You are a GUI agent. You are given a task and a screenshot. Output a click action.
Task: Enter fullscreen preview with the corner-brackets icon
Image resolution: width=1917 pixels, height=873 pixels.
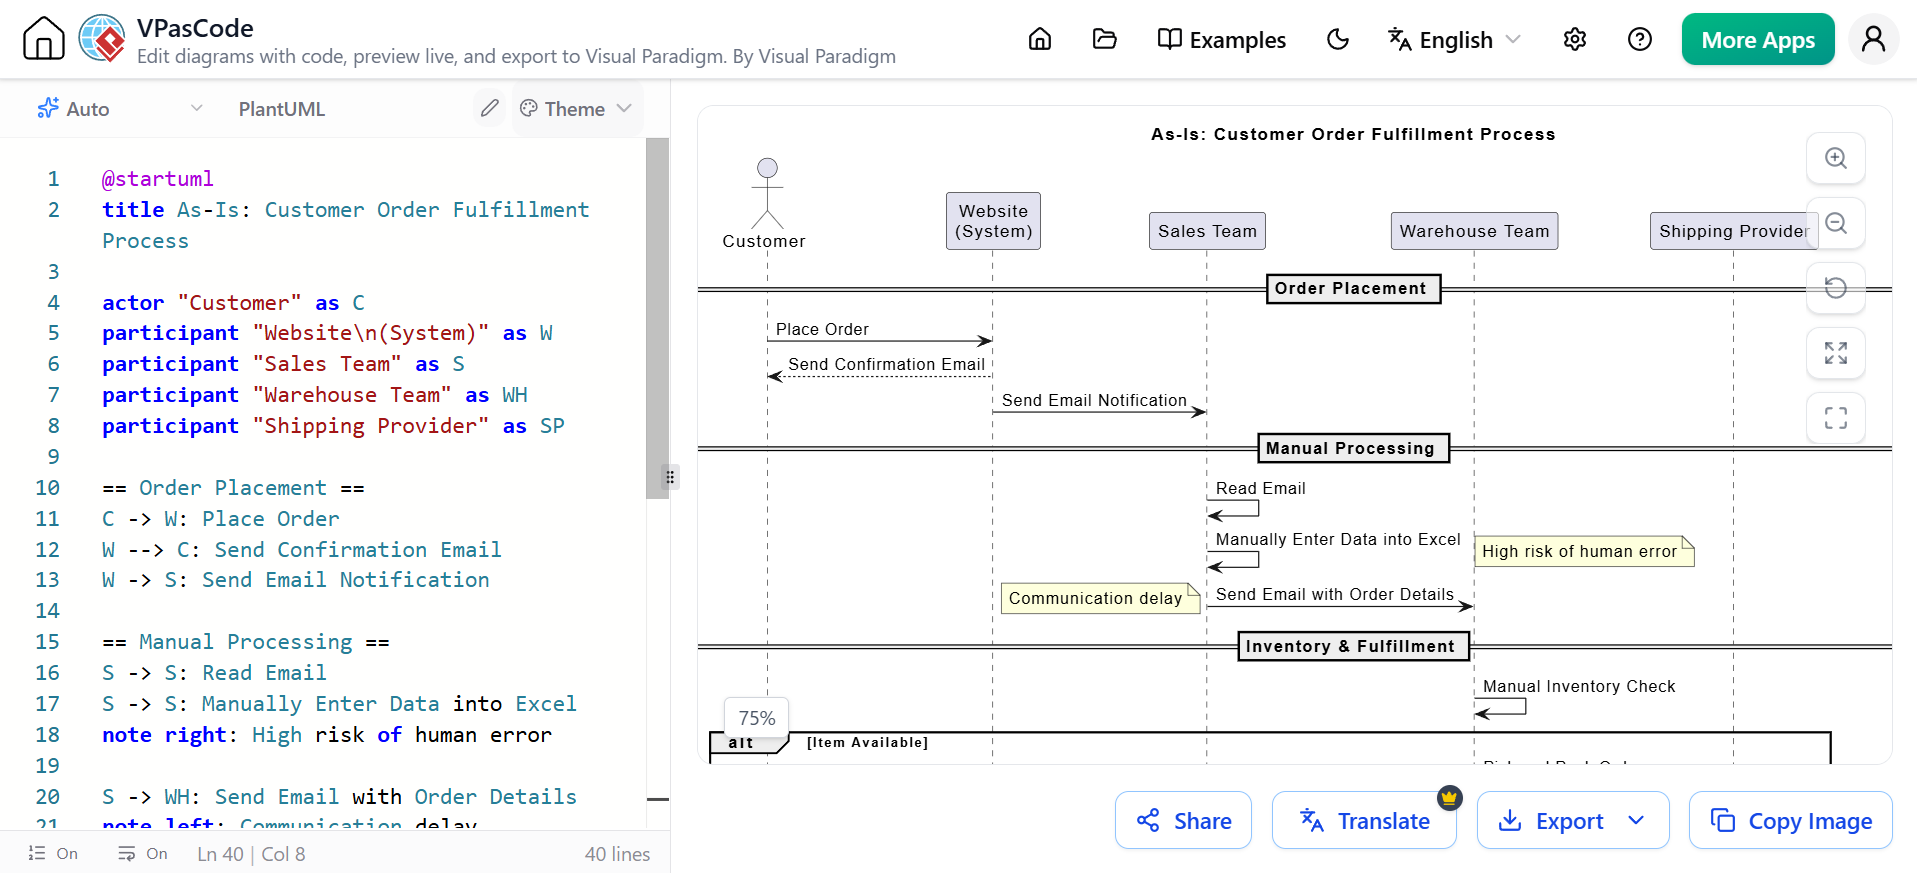(x=1836, y=418)
